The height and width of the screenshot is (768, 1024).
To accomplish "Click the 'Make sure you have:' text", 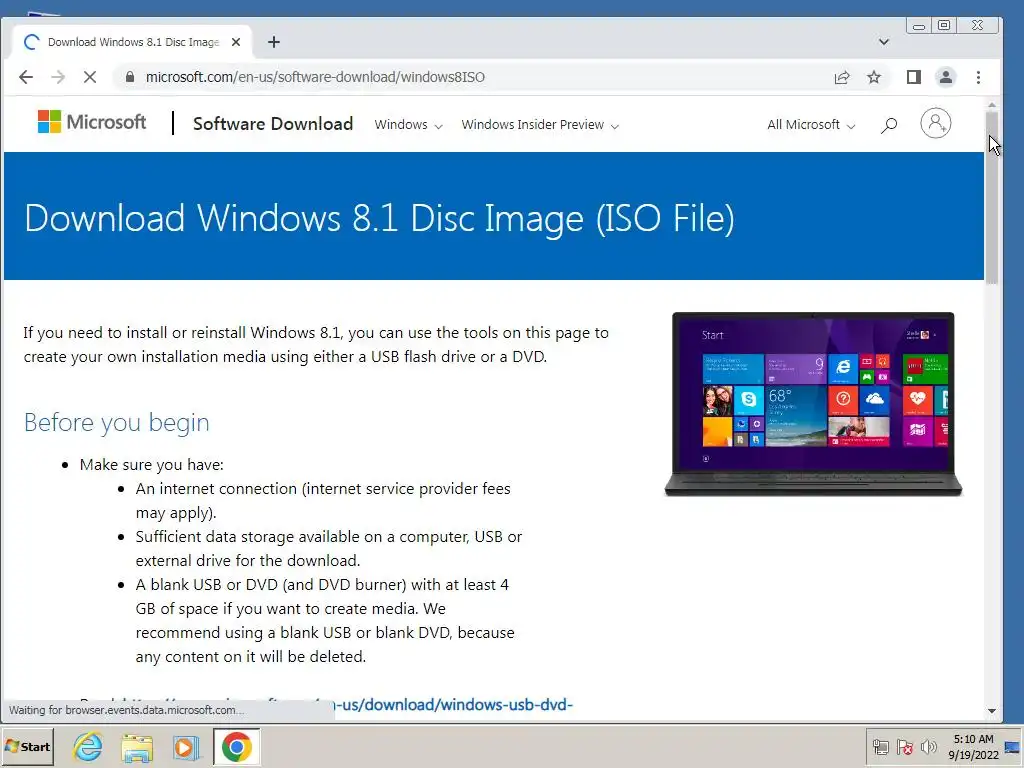I will coord(152,464).
